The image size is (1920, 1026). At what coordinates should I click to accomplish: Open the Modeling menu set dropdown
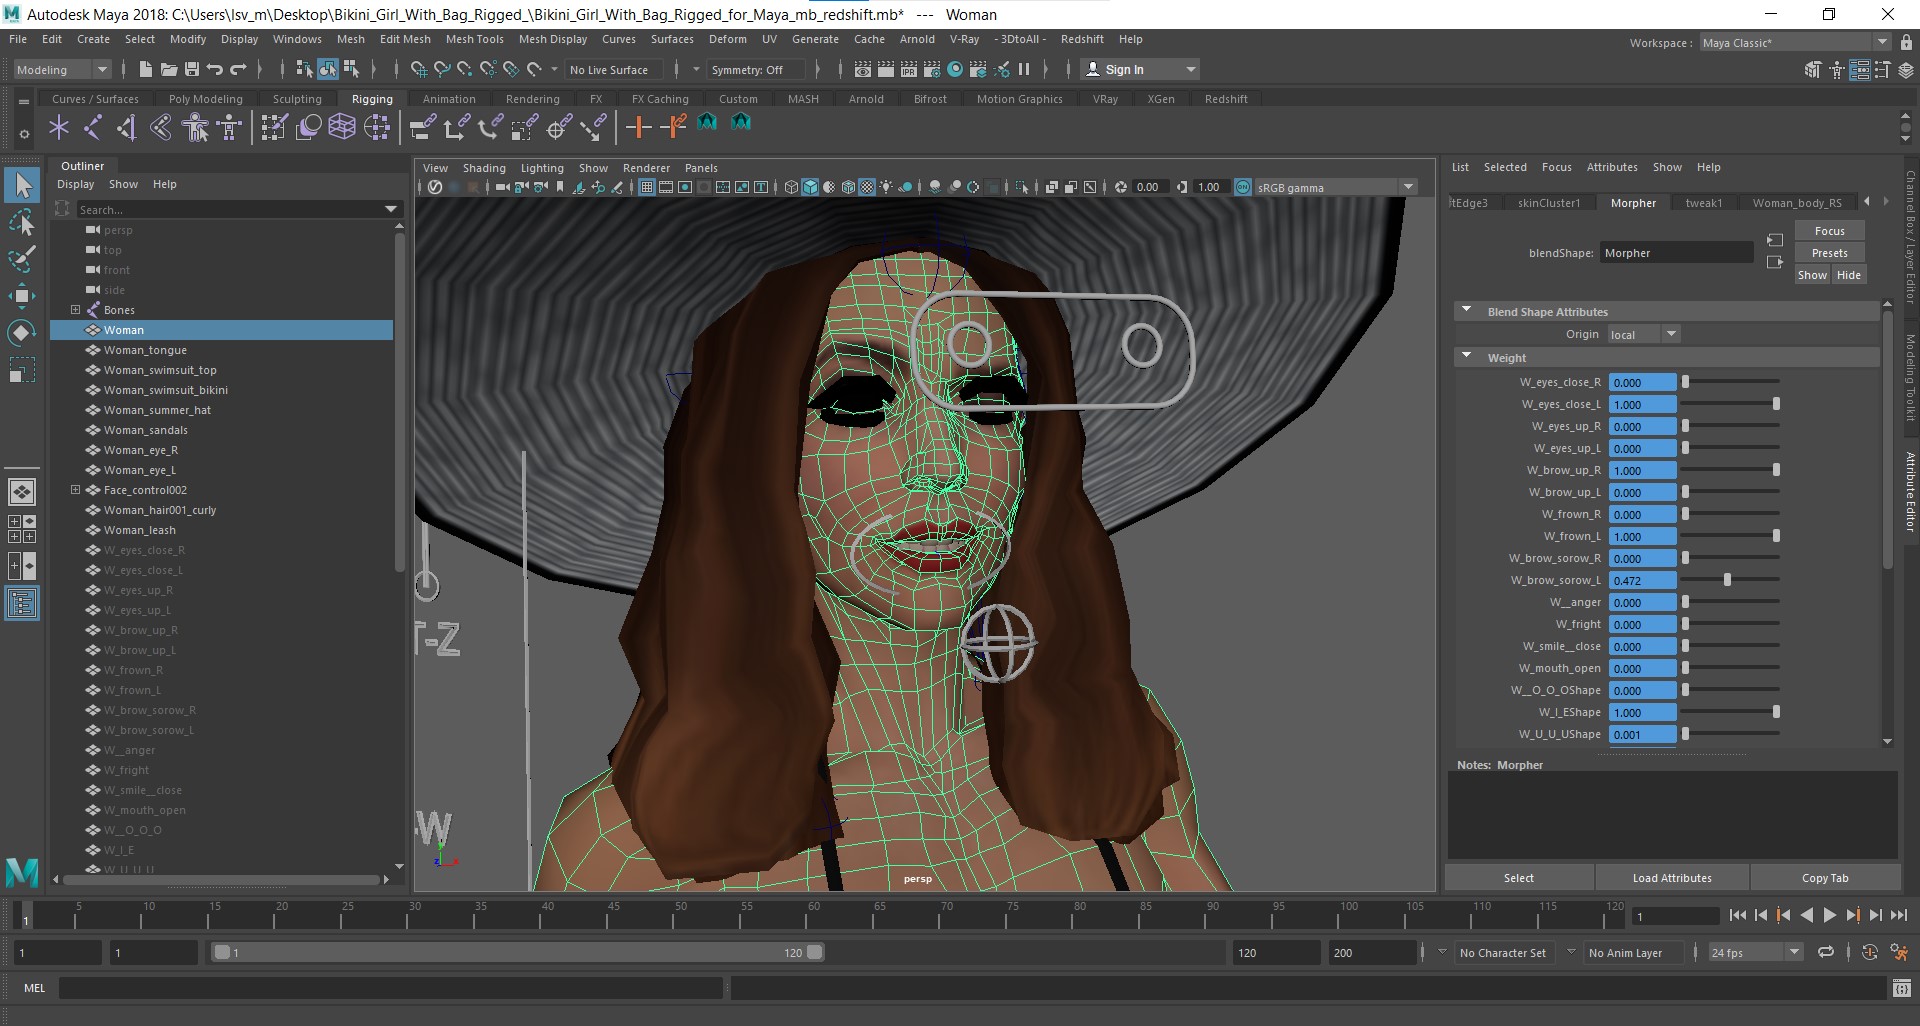point(62,69)
